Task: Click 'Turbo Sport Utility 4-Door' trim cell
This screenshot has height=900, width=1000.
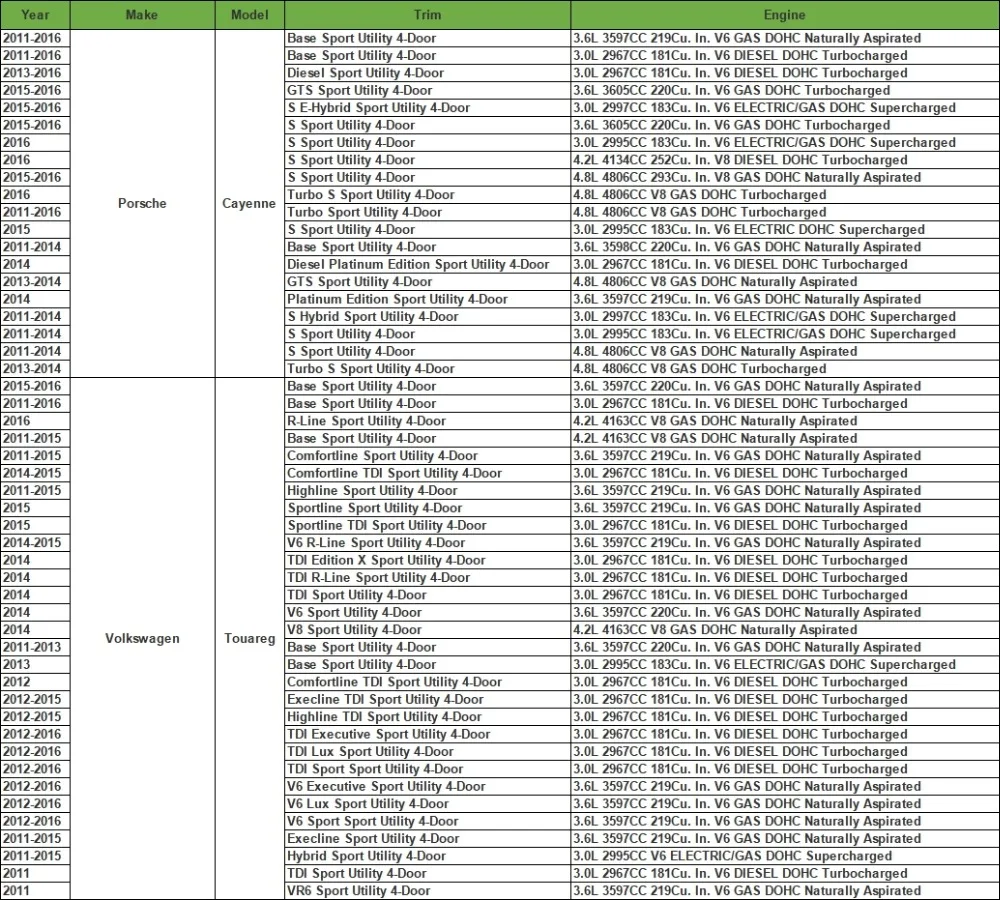Action: pos(427,212)
